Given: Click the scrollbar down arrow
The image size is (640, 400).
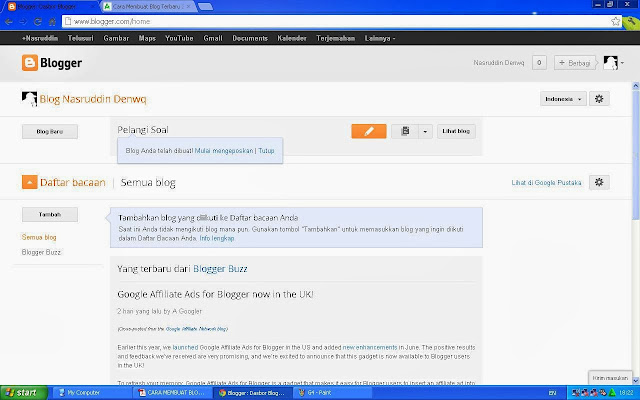Looking at the screenshot, I should click(x=636, y=380).
